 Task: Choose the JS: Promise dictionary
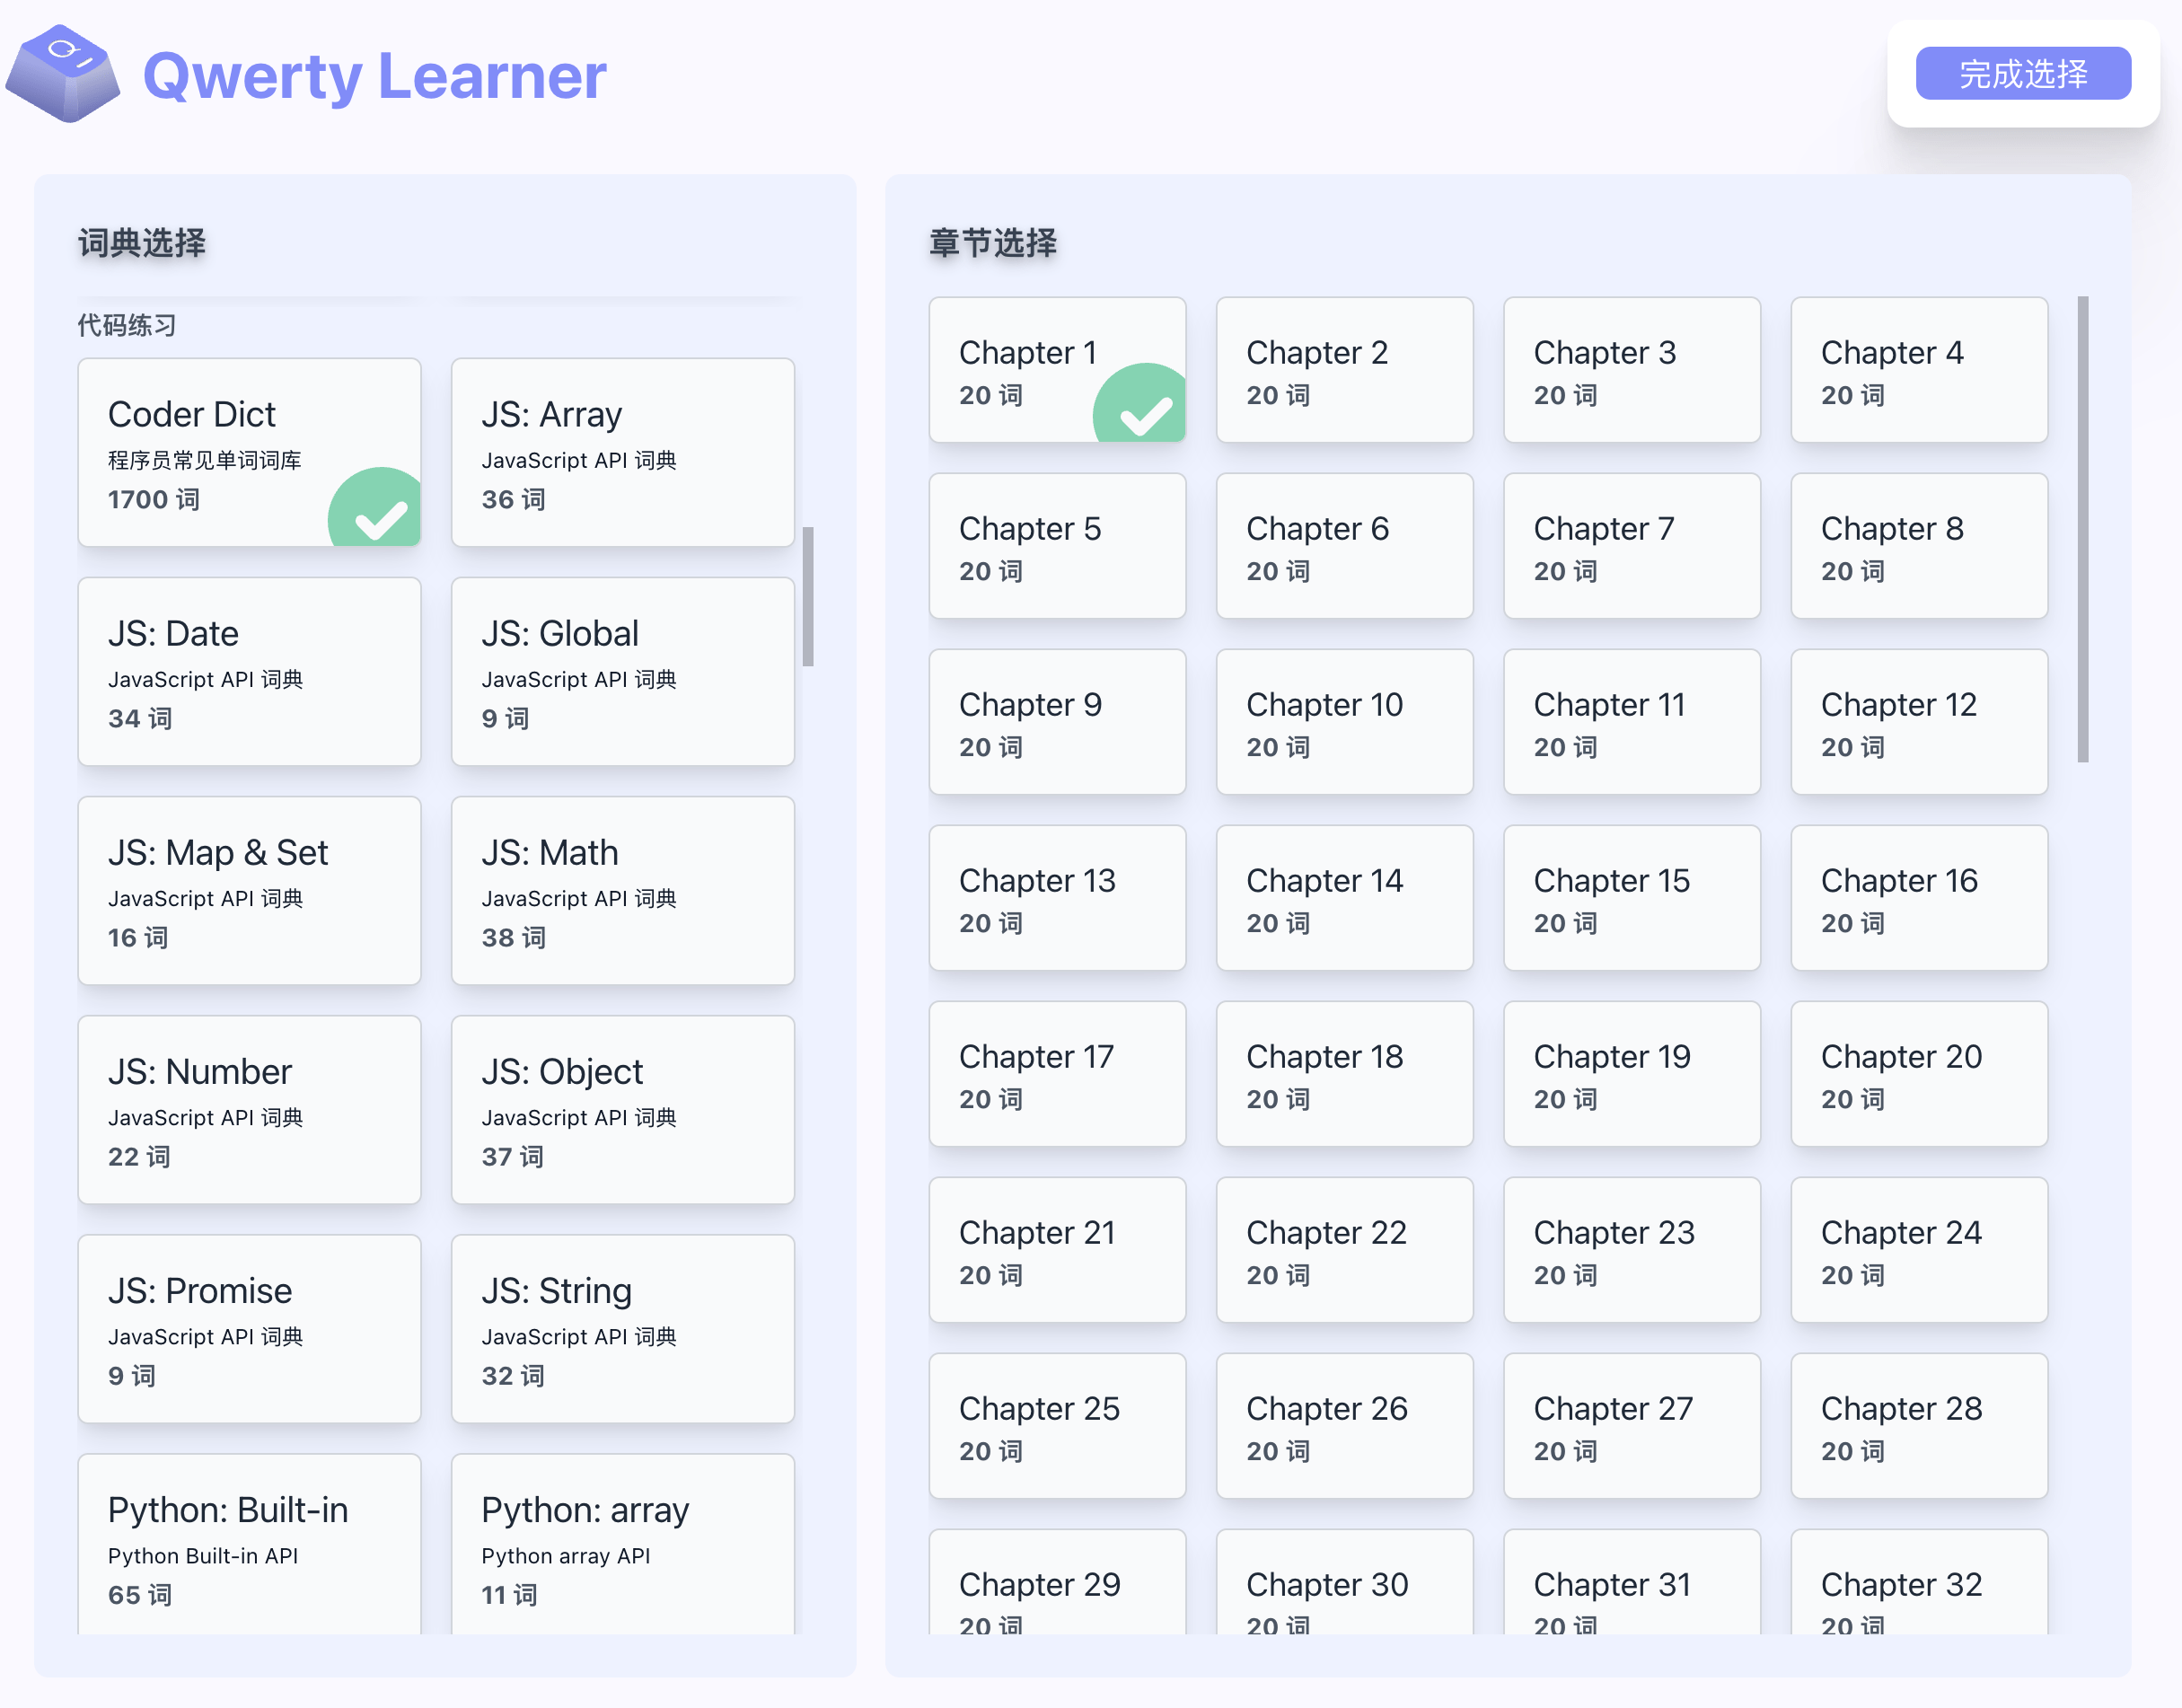click(249, 1328)
